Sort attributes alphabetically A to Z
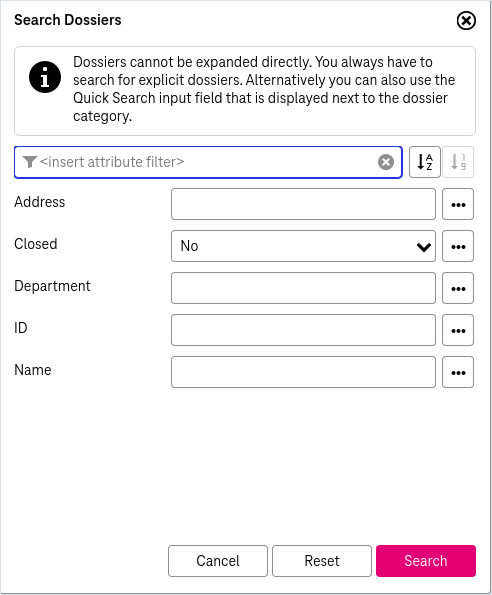 (424, 162)
